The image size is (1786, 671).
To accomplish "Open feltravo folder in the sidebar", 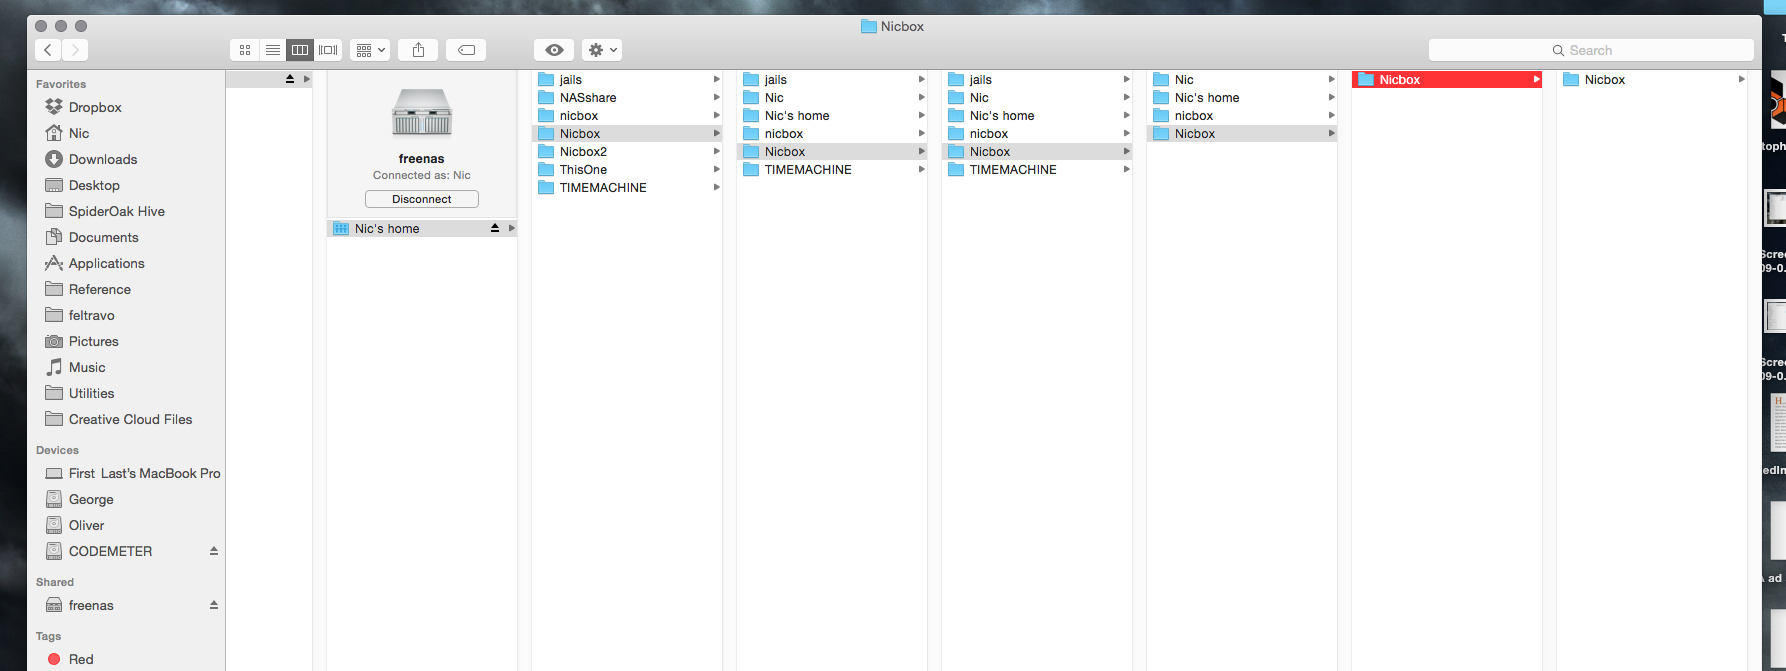I will tap(91, 315).
